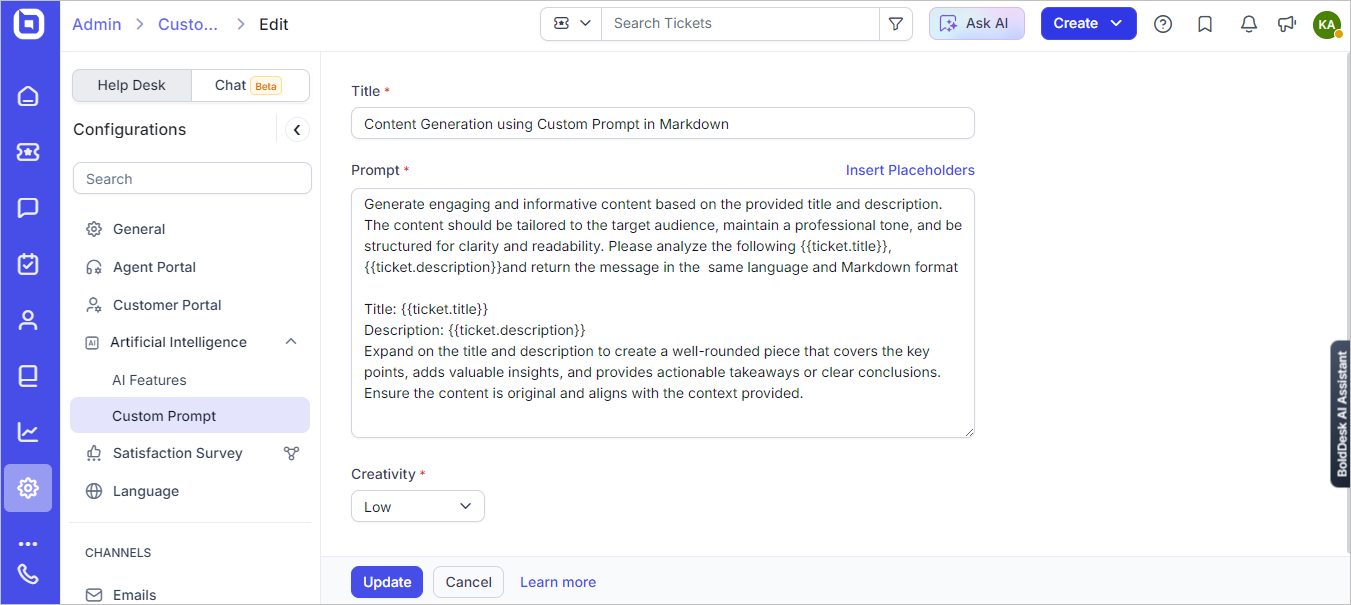Open the Tickets icon in left sidebar
This screenshot has height=605, width=1351.
(28, 152)
